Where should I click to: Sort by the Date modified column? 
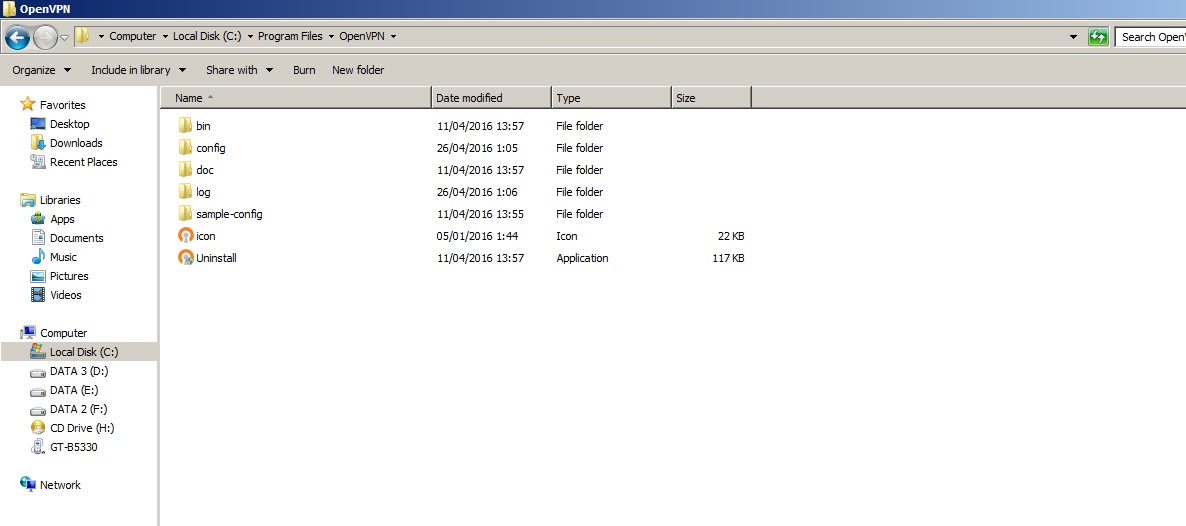(x=492, y=98)
